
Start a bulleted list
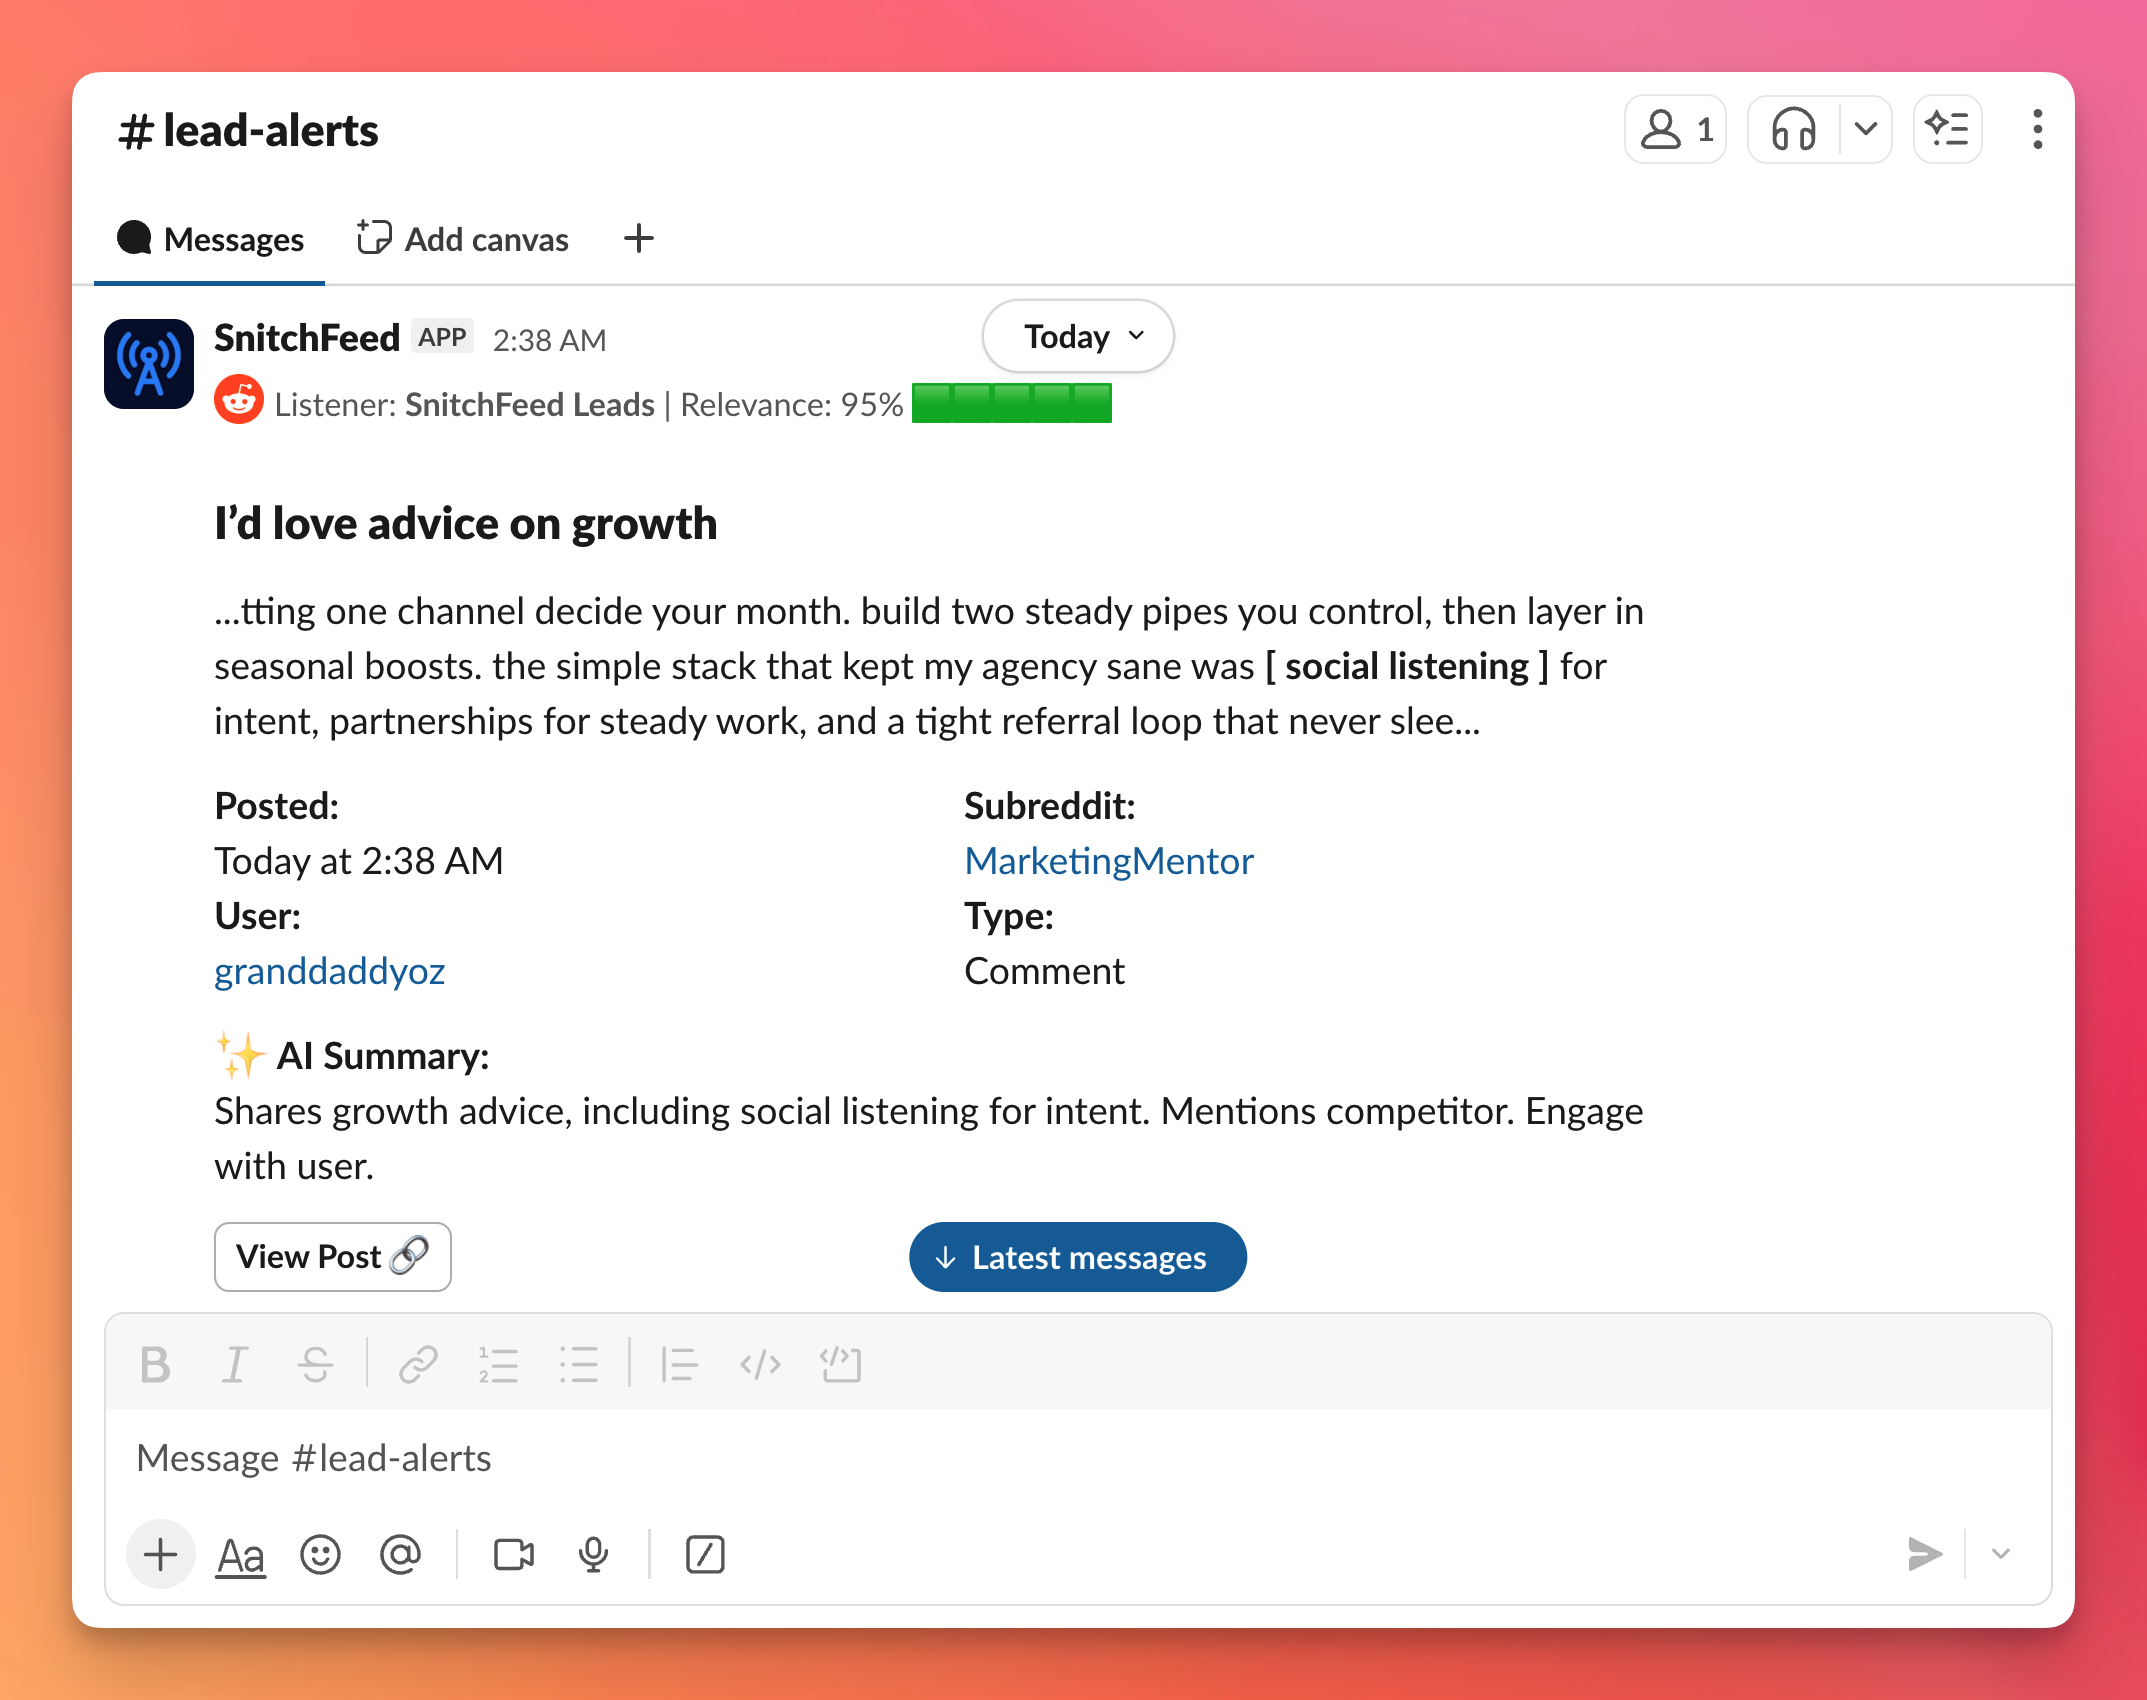[578, 1364]
